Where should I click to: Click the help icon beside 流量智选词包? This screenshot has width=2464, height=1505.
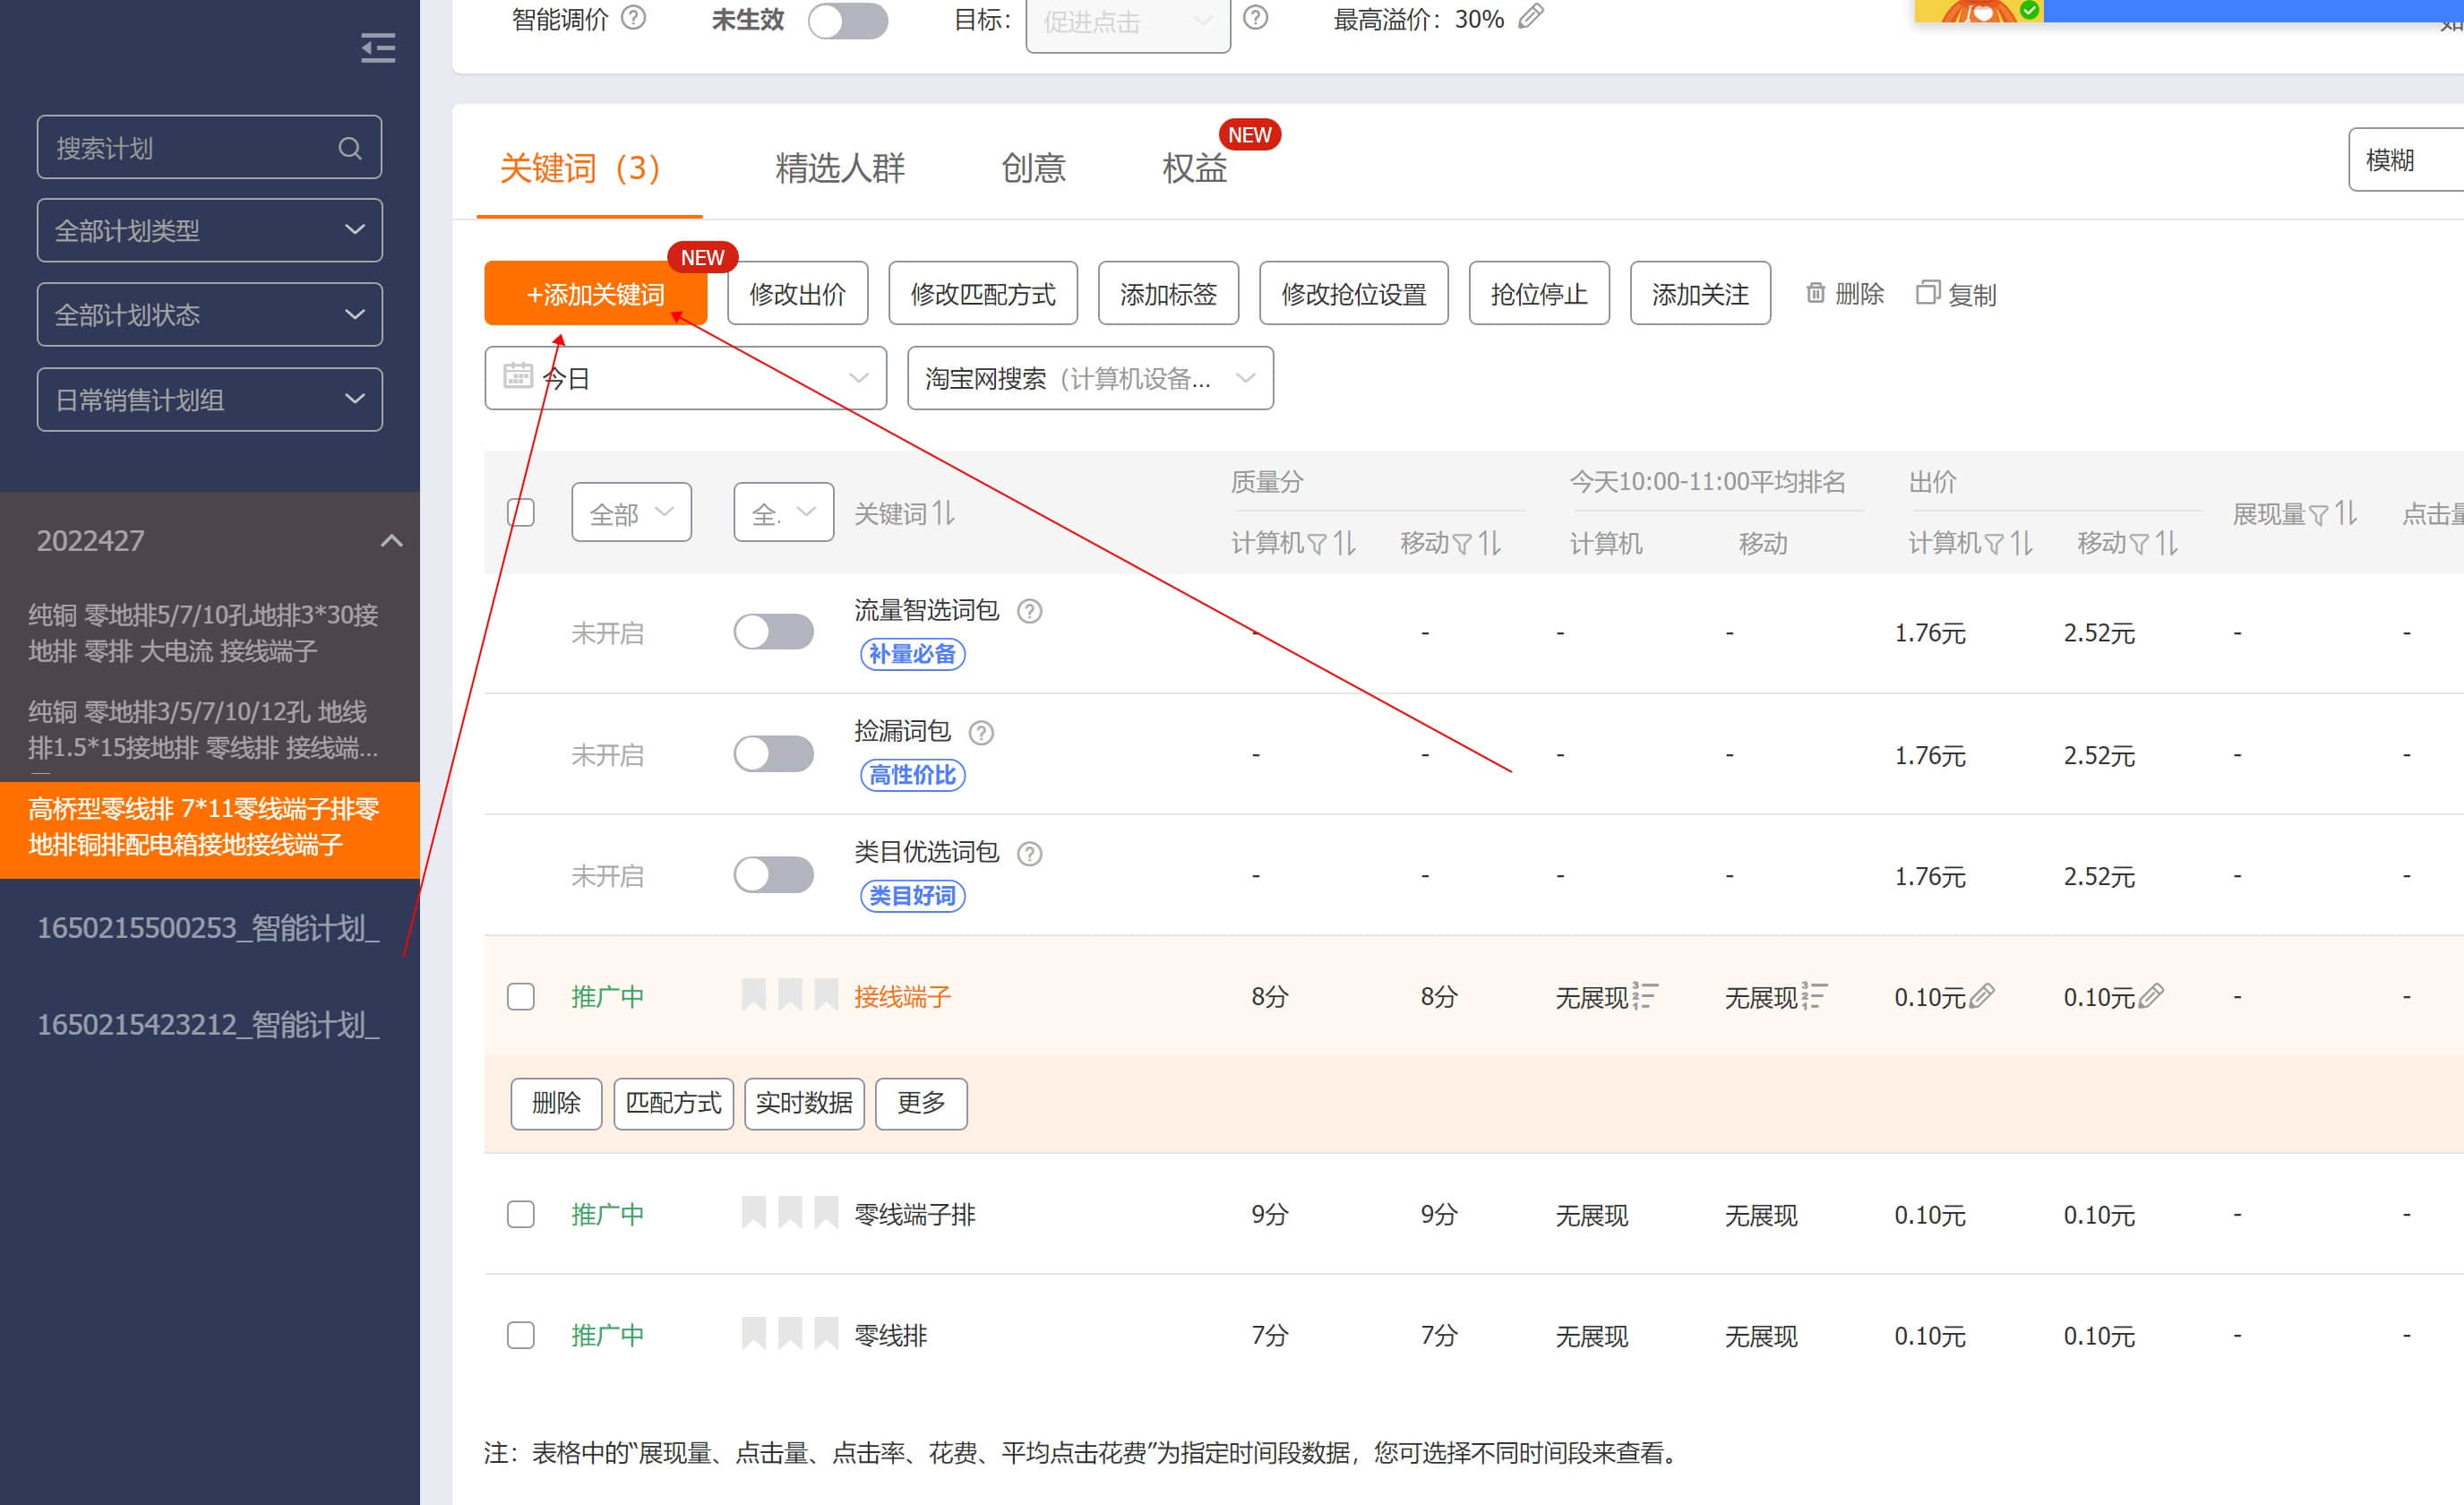(x=1029, y=611)
